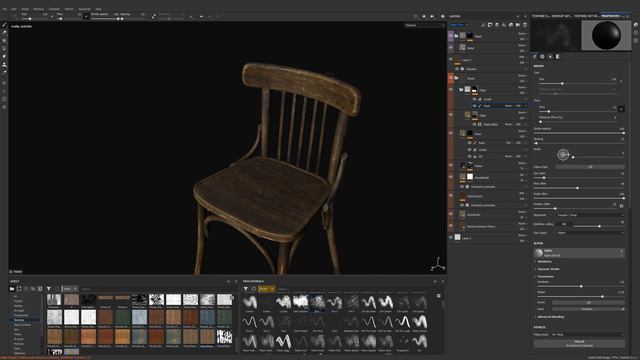This screenshot has width=640, height=360.
Task: Select the Smudge tool
Action: (x=4, y=56)
